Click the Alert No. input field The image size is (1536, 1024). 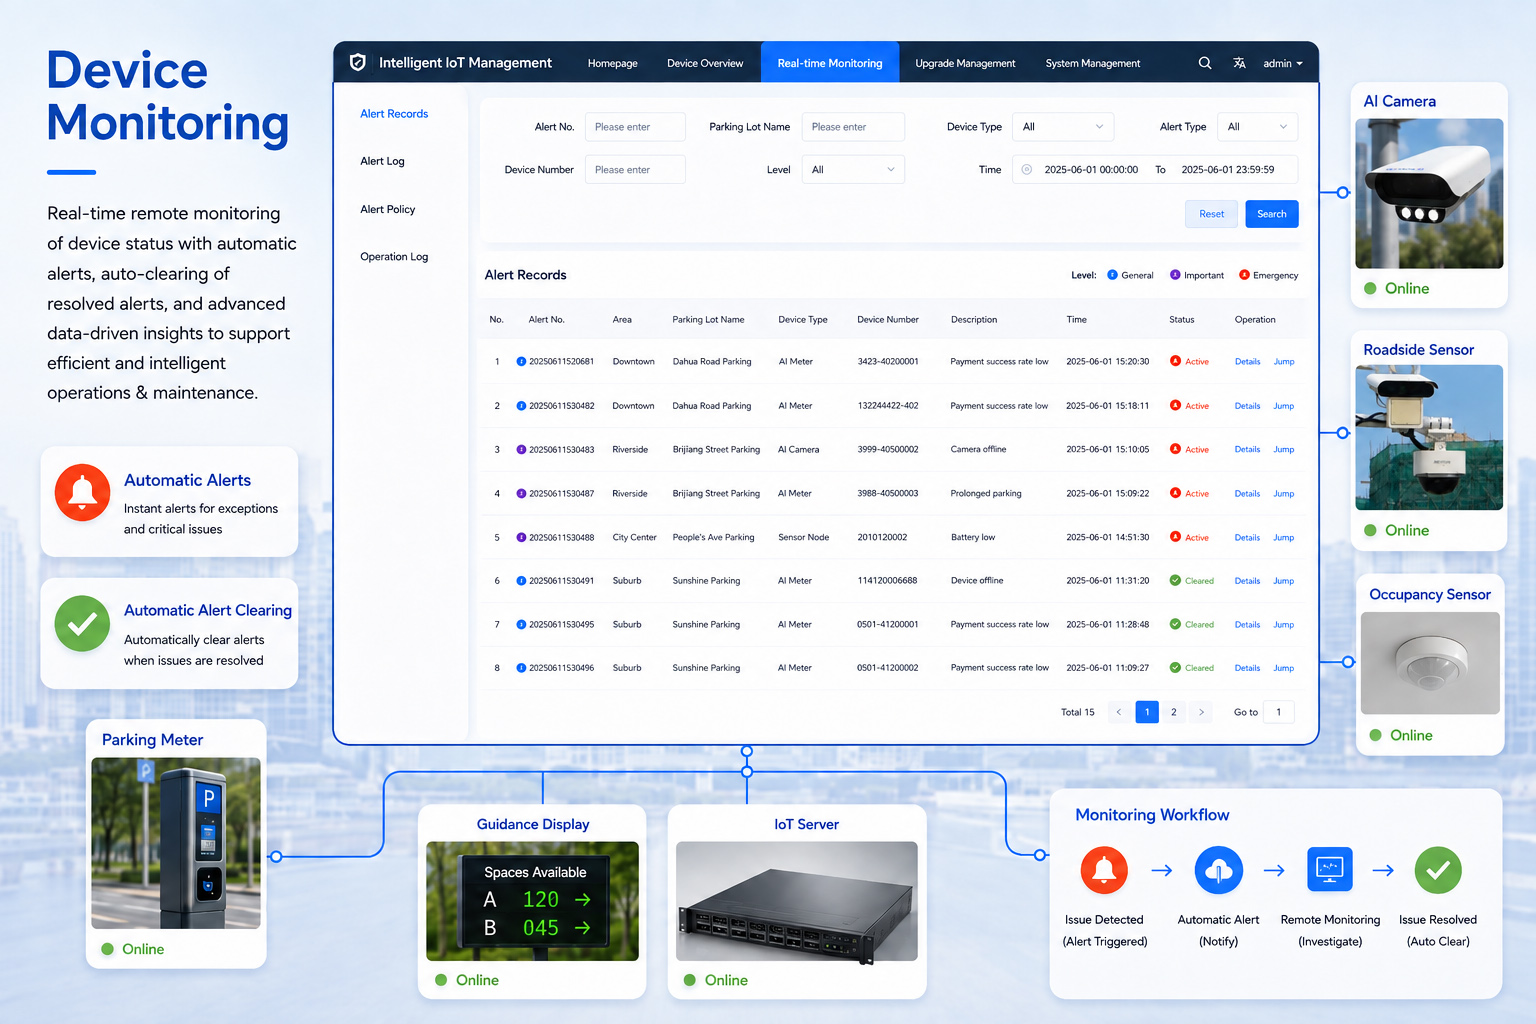[635, 127]
